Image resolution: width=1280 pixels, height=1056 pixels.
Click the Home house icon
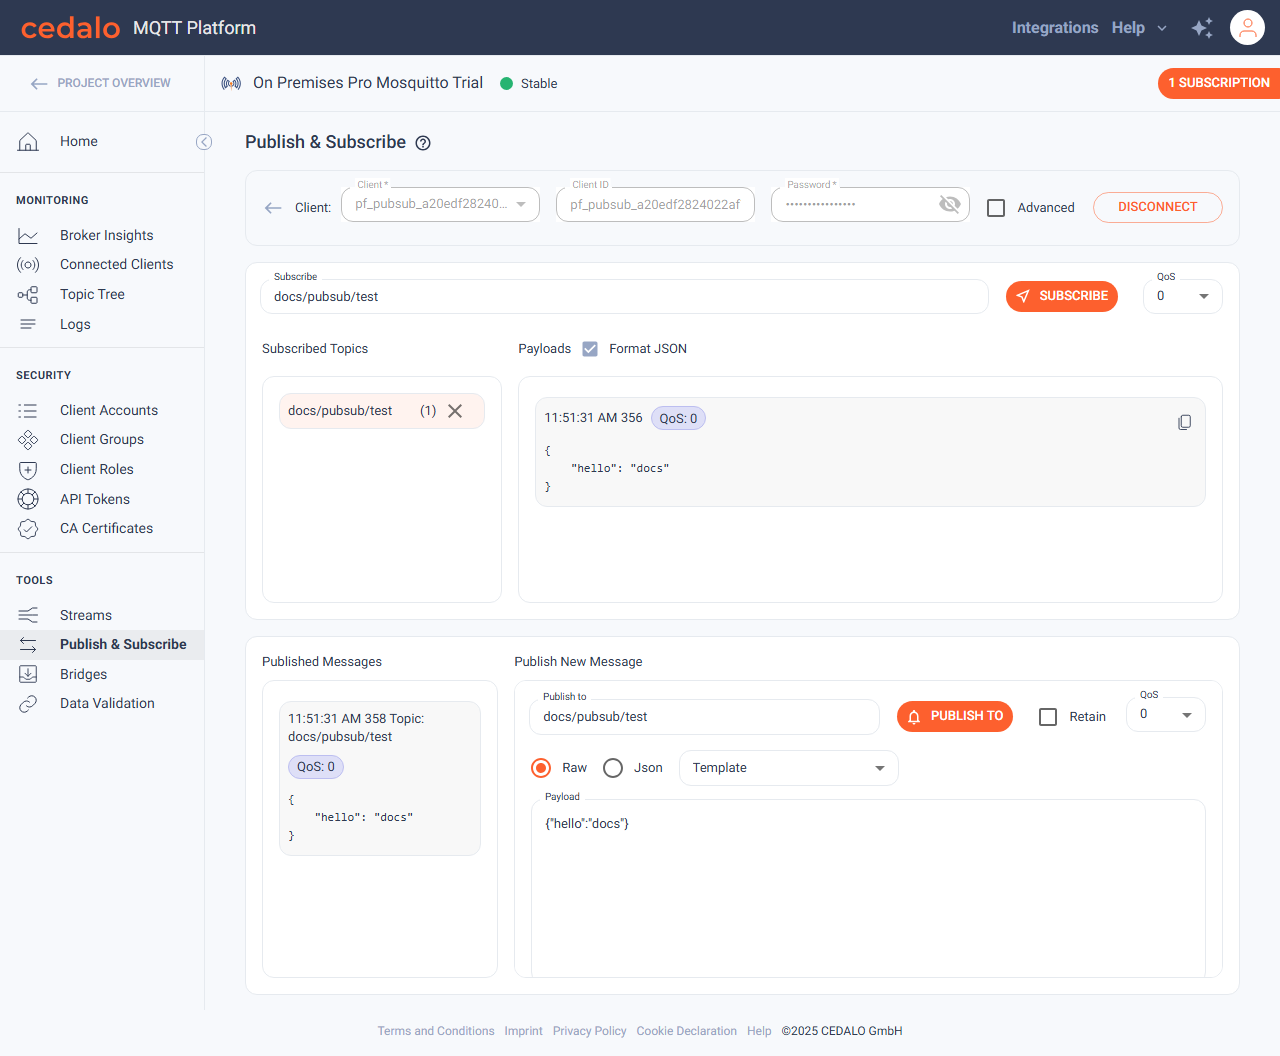(28, 142)
